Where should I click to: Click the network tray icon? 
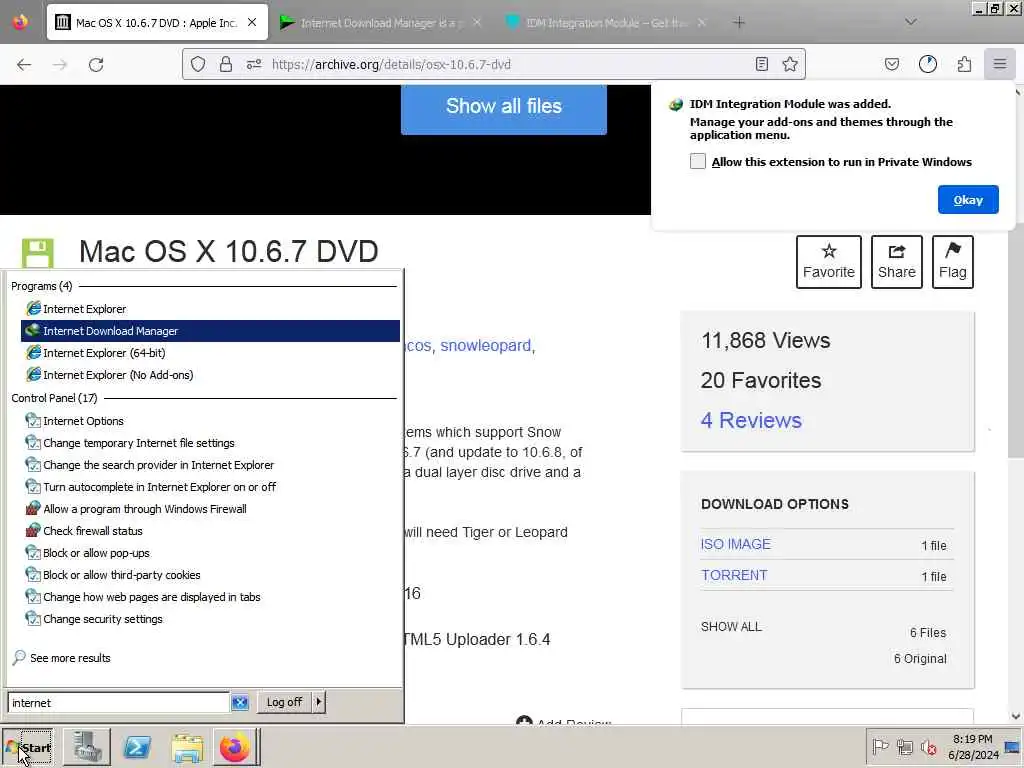(x=904, y=746)
